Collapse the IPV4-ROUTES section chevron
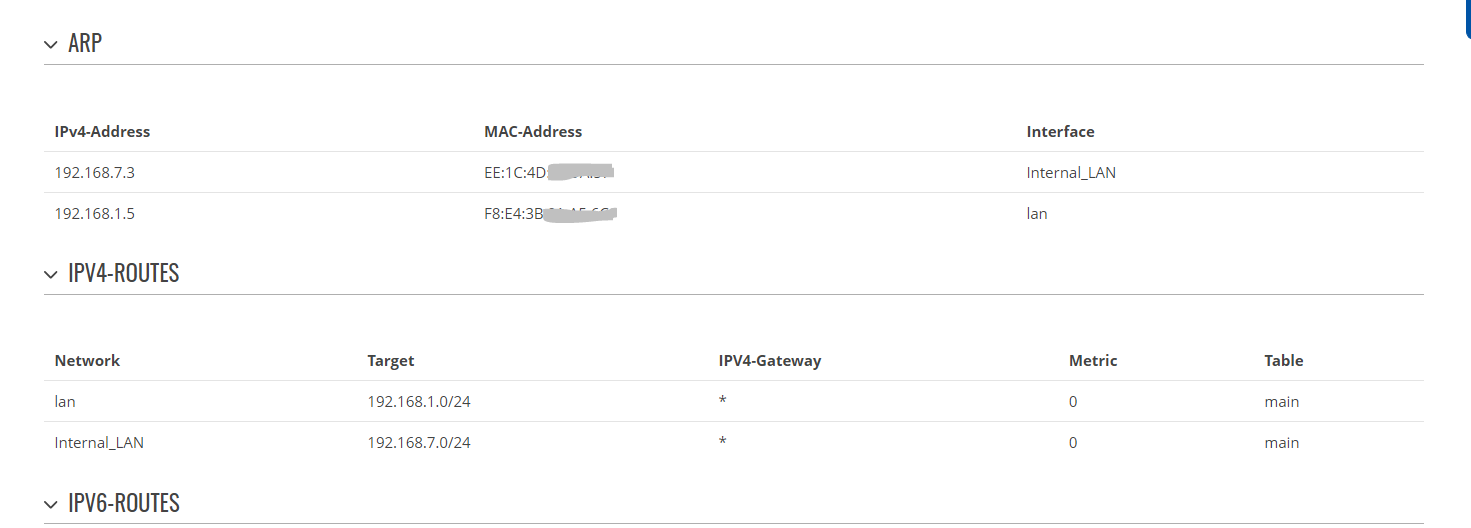Image resolution: width=1471 pixels, height=528 pixels. 51,275
